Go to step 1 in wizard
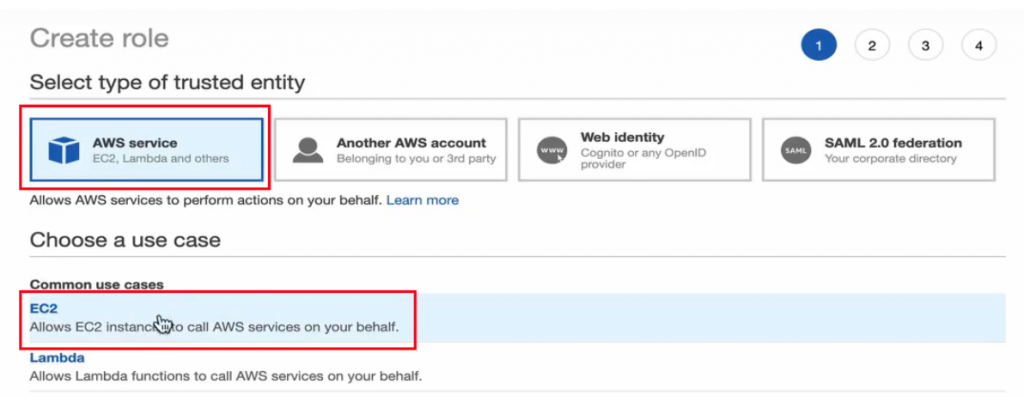Screen dimensions: 1024x414 pos(818,45)
